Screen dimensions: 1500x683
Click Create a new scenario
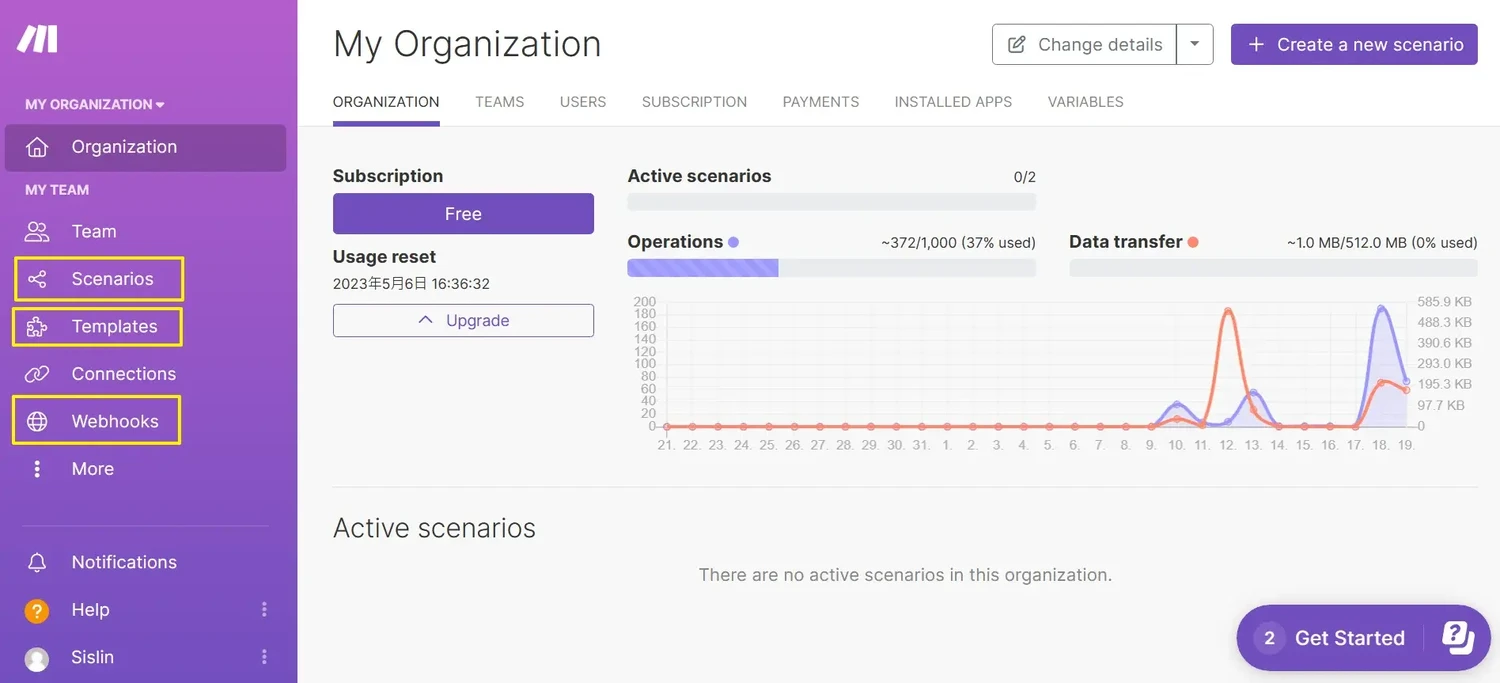(1354, 45)
